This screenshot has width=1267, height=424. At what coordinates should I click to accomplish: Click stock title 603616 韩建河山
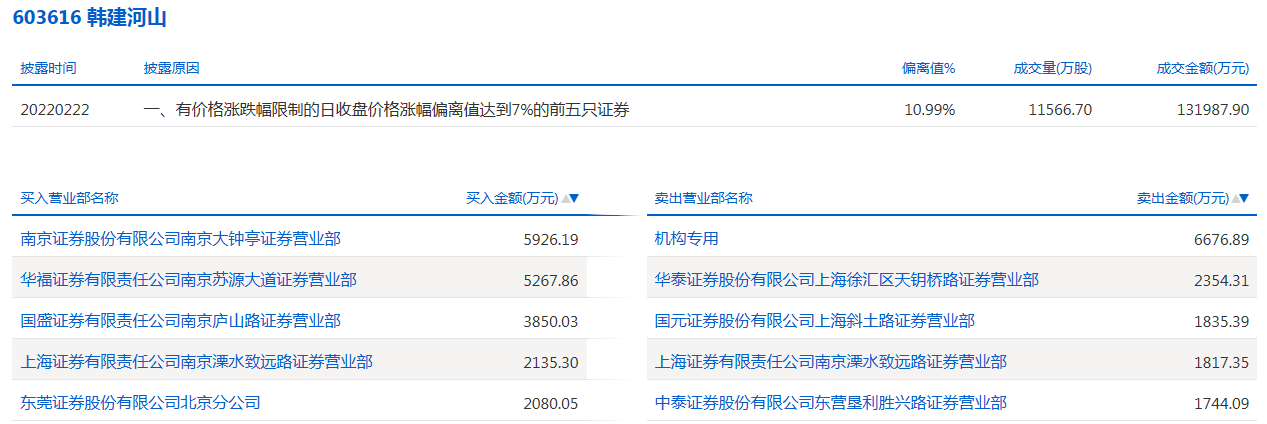coord(90,17)
